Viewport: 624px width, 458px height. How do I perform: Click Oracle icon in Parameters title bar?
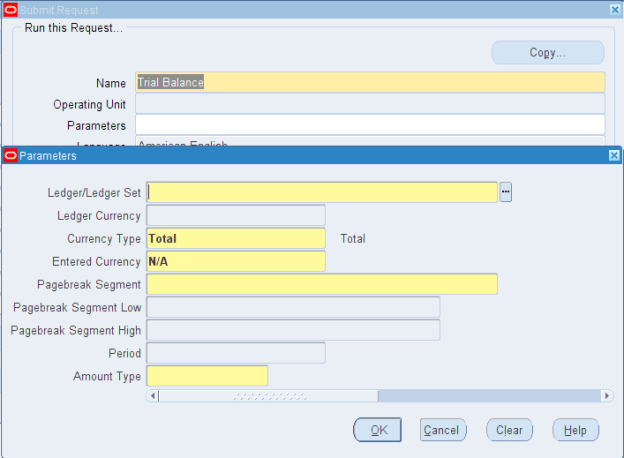pyautogui.click(x=10, y=155)
